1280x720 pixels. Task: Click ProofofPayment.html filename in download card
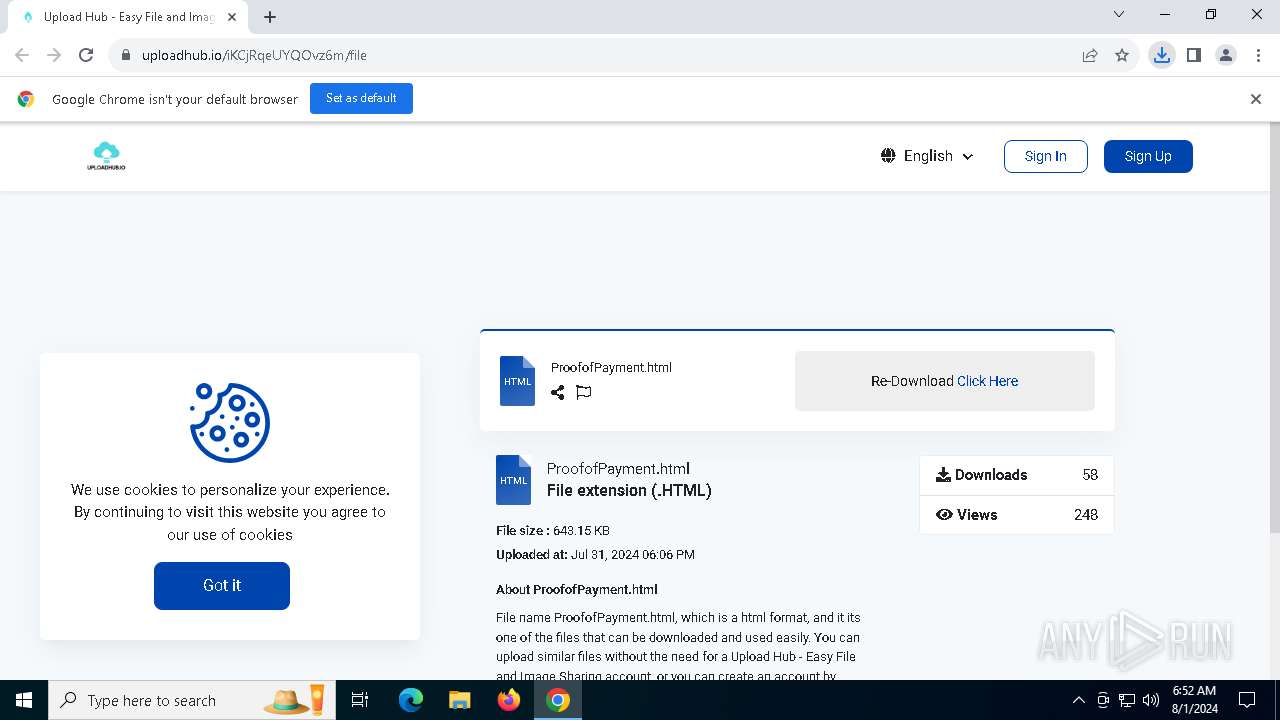611,367
